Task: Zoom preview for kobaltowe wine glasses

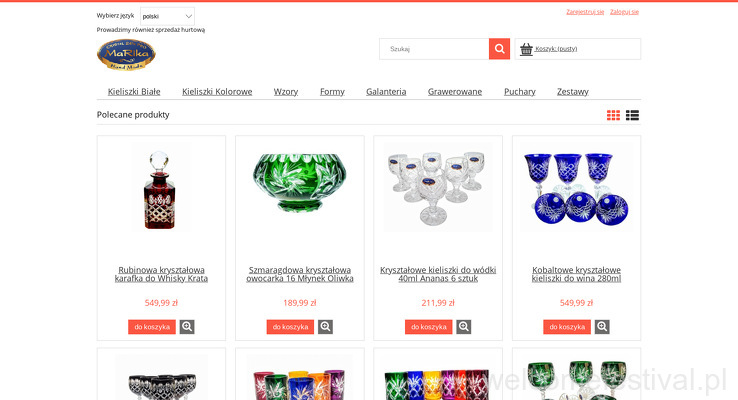Action: 602,327
